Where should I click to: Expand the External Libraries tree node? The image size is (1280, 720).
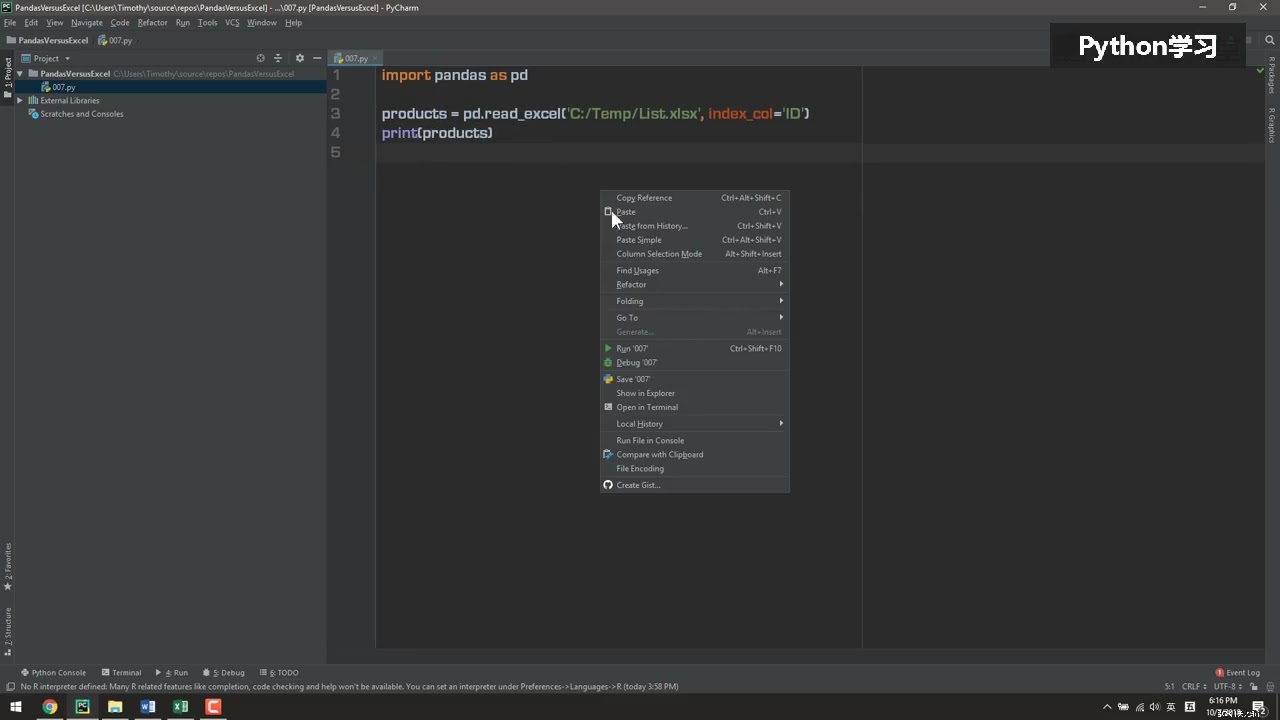[x=20, y=101]
